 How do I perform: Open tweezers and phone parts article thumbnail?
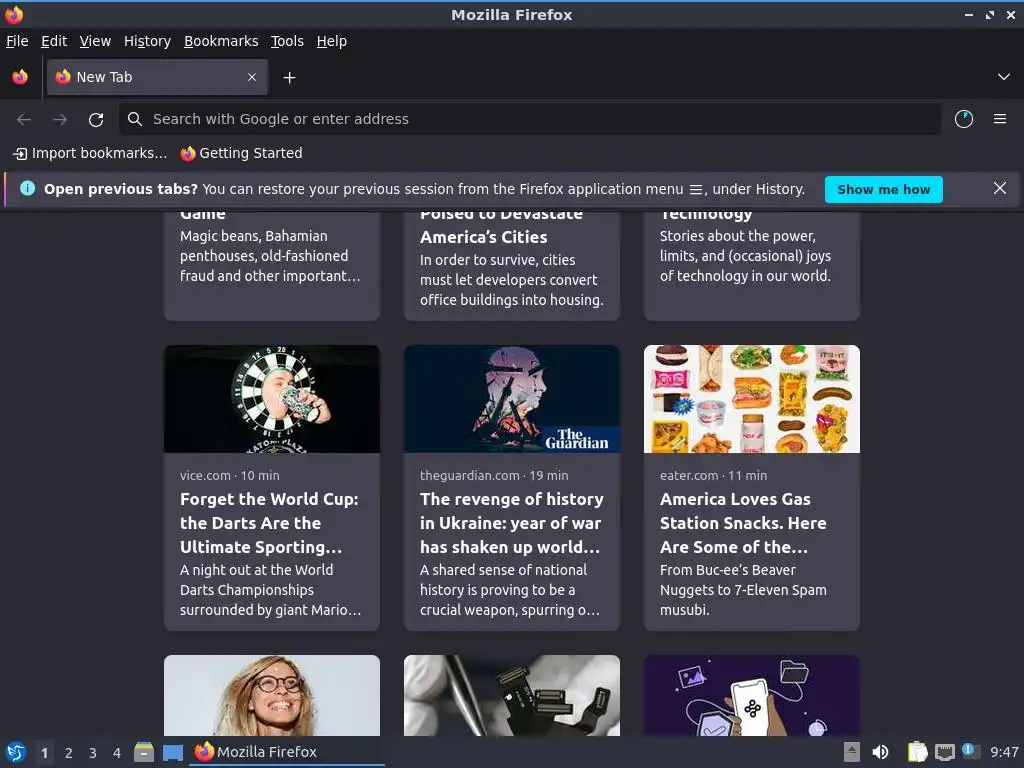[511, 696]
